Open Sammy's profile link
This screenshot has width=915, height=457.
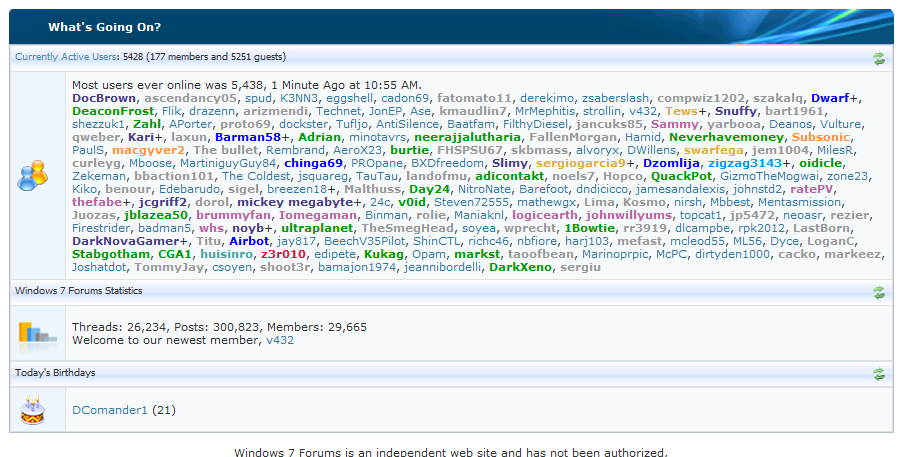point(675,124)
